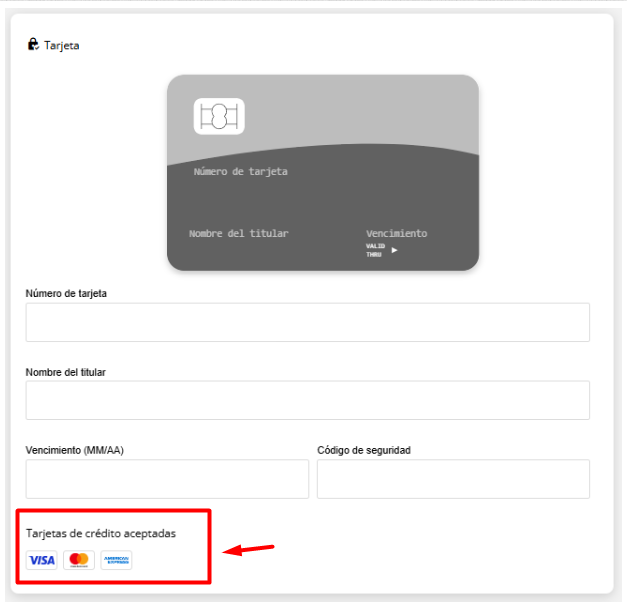Click the American Express logo
The height and width of the screenshot is (605, 627).
point(116,560)
